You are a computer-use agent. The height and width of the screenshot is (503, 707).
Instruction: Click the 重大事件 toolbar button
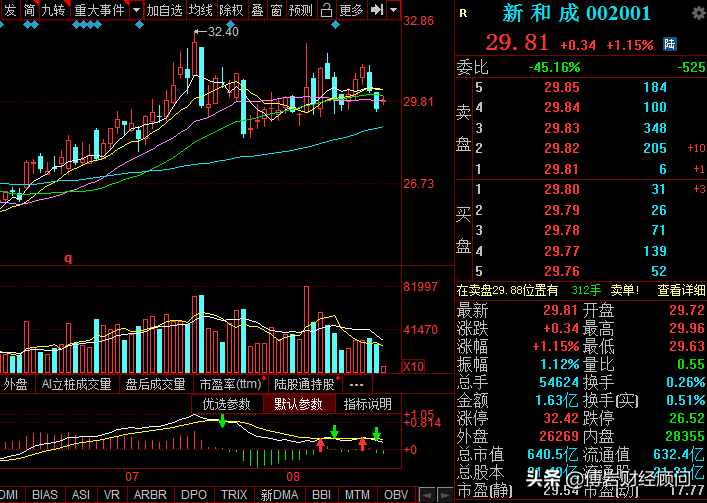point(100,9)
